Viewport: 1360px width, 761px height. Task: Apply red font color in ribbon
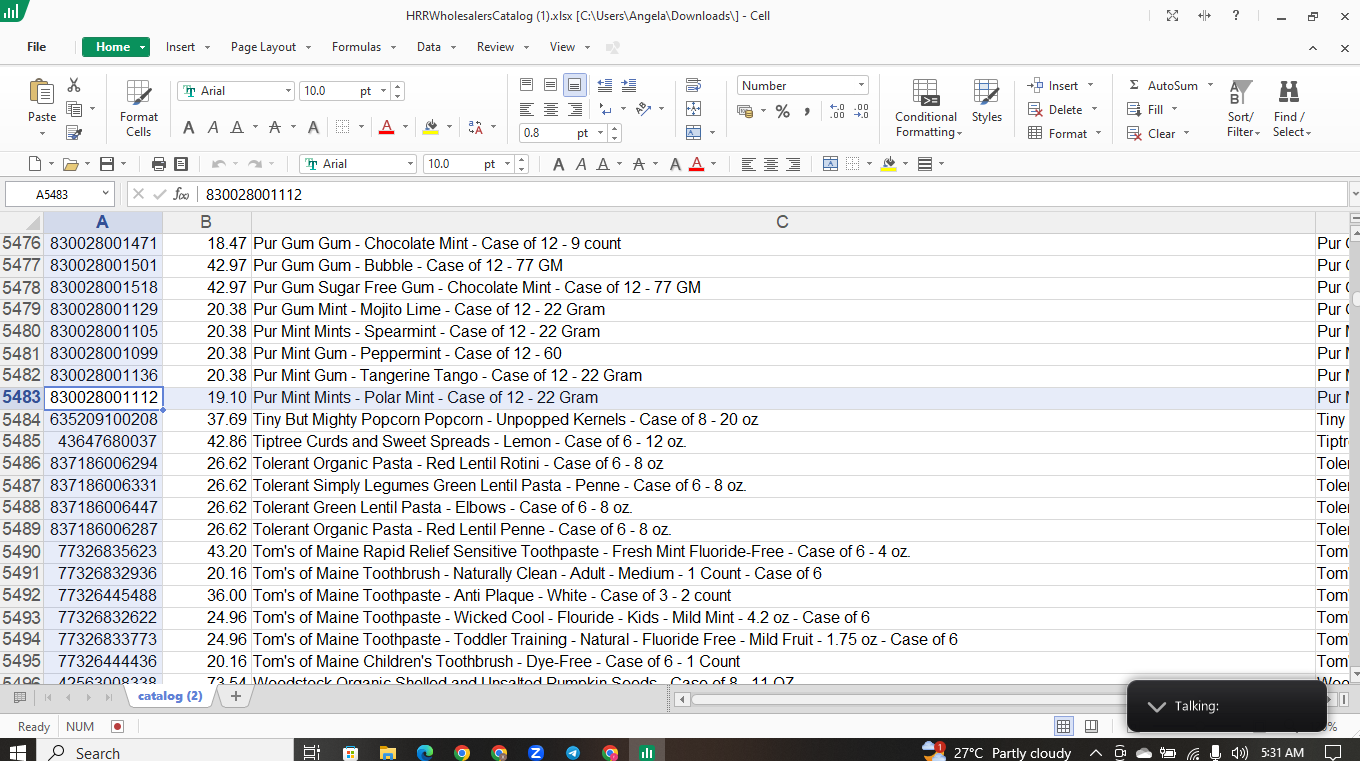(386, 127)
